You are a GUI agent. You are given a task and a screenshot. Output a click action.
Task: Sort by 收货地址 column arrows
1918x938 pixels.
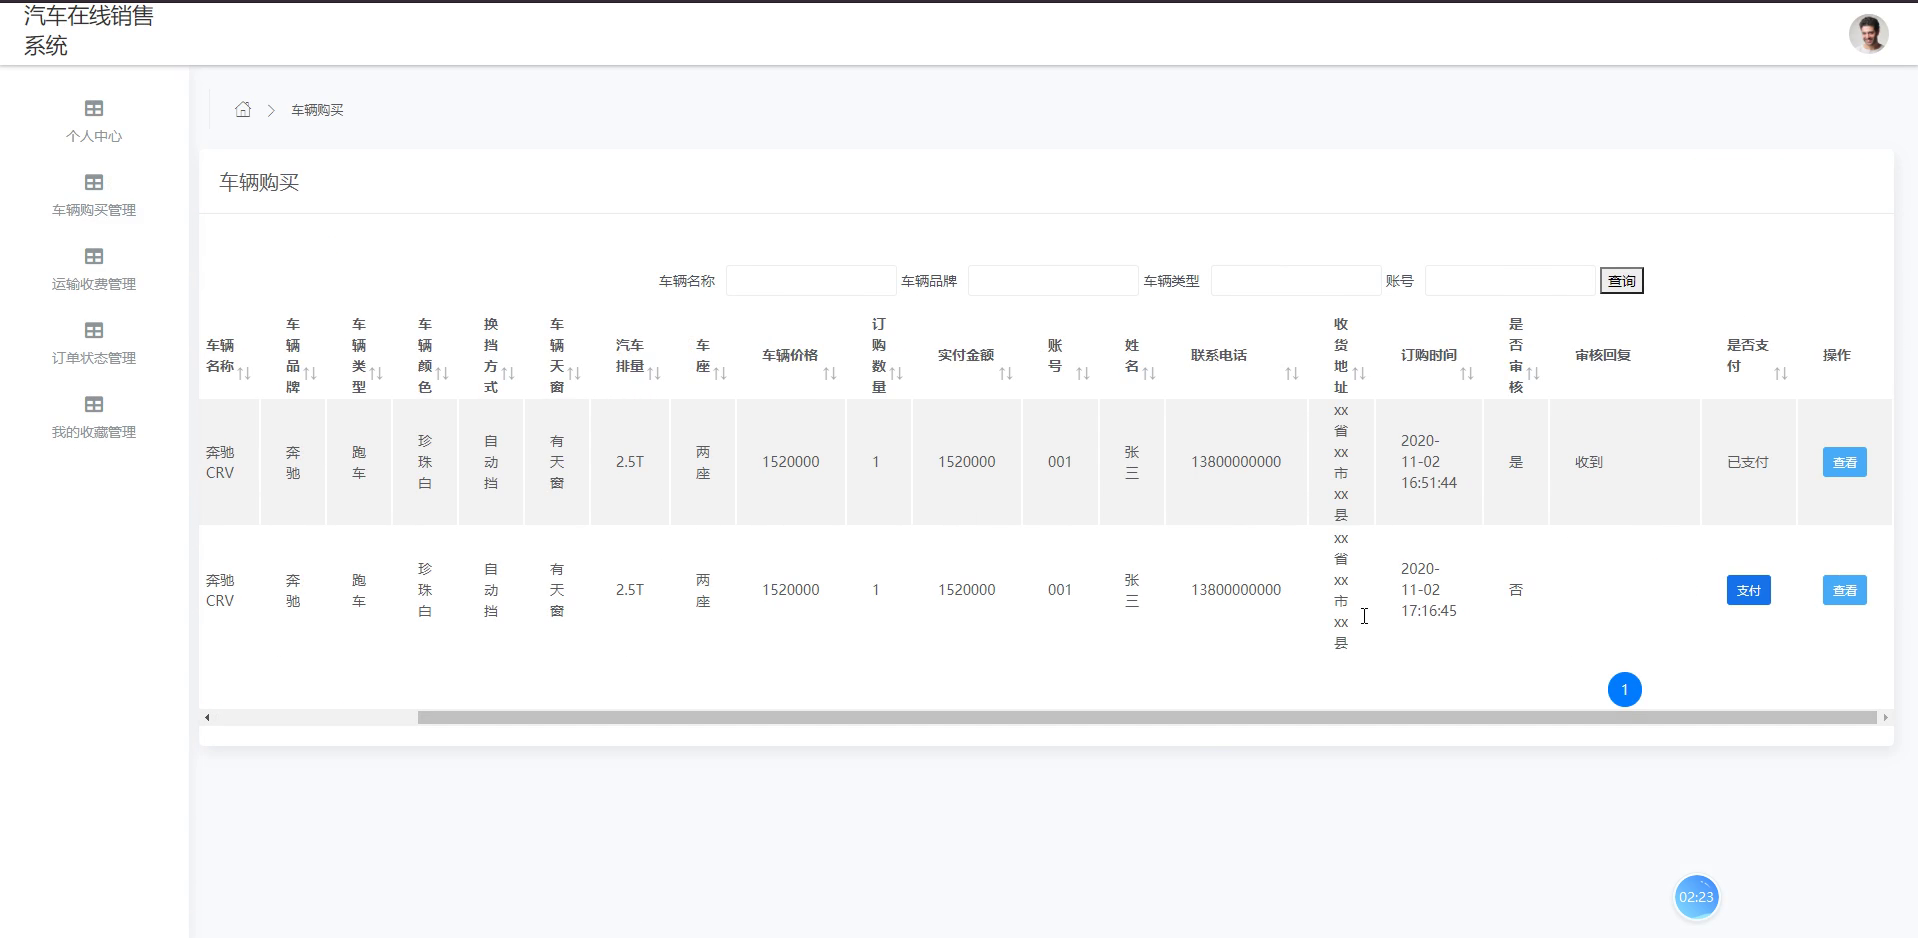point(1359,373)
